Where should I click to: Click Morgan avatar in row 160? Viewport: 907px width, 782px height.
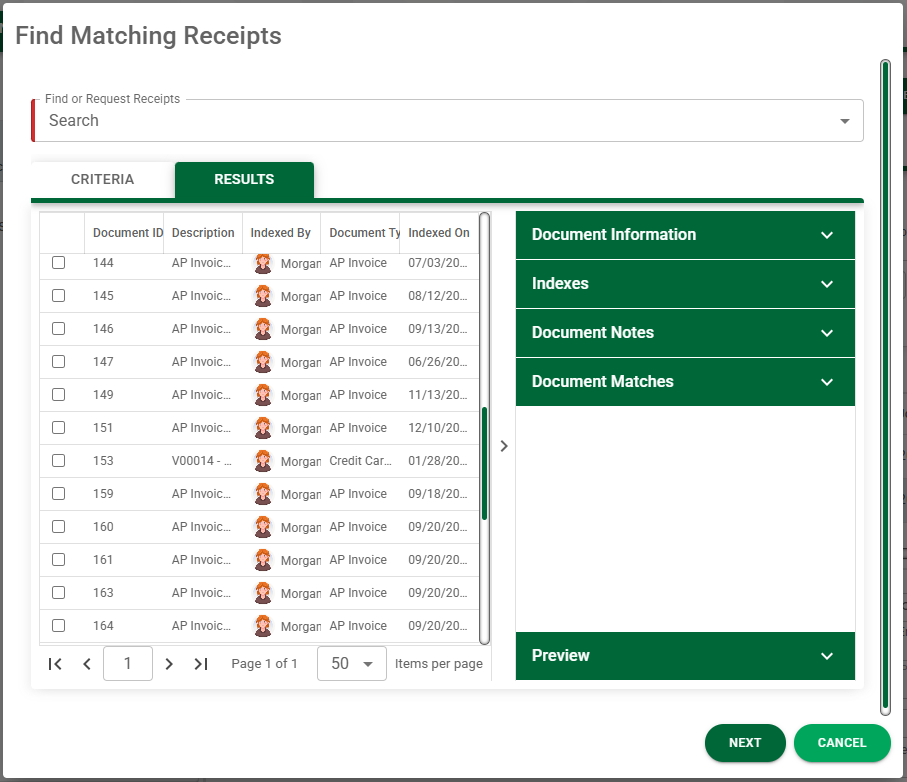pos(263,527)
